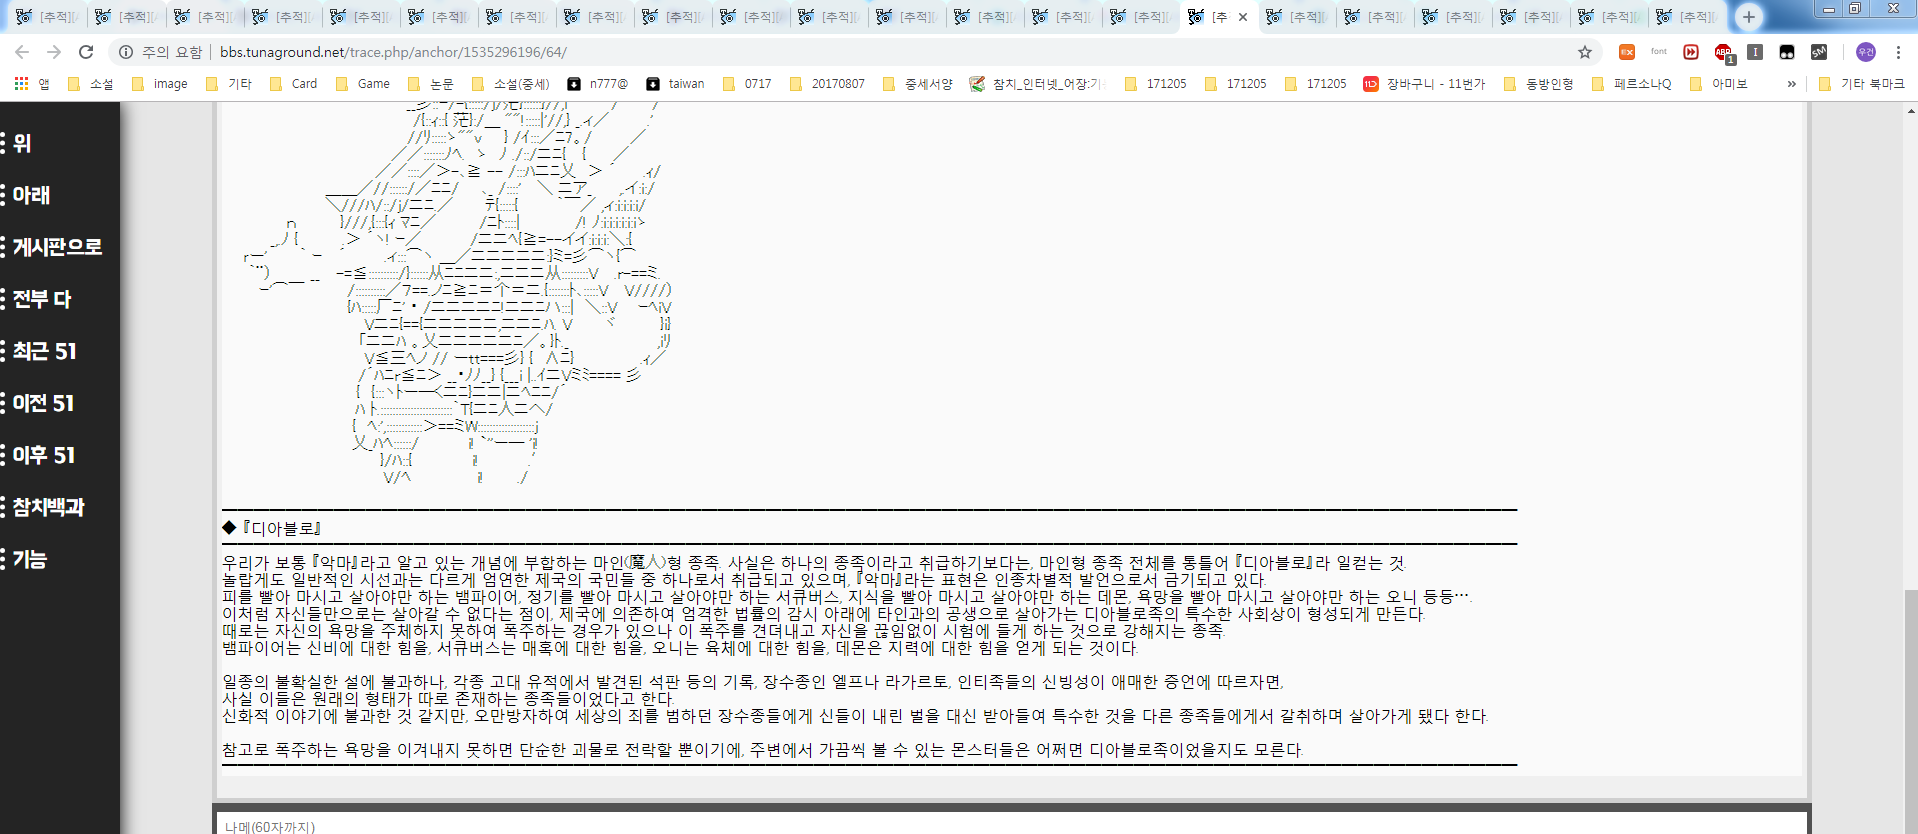Click the 게시판으로 sidebar link

(x=57, y=247)
